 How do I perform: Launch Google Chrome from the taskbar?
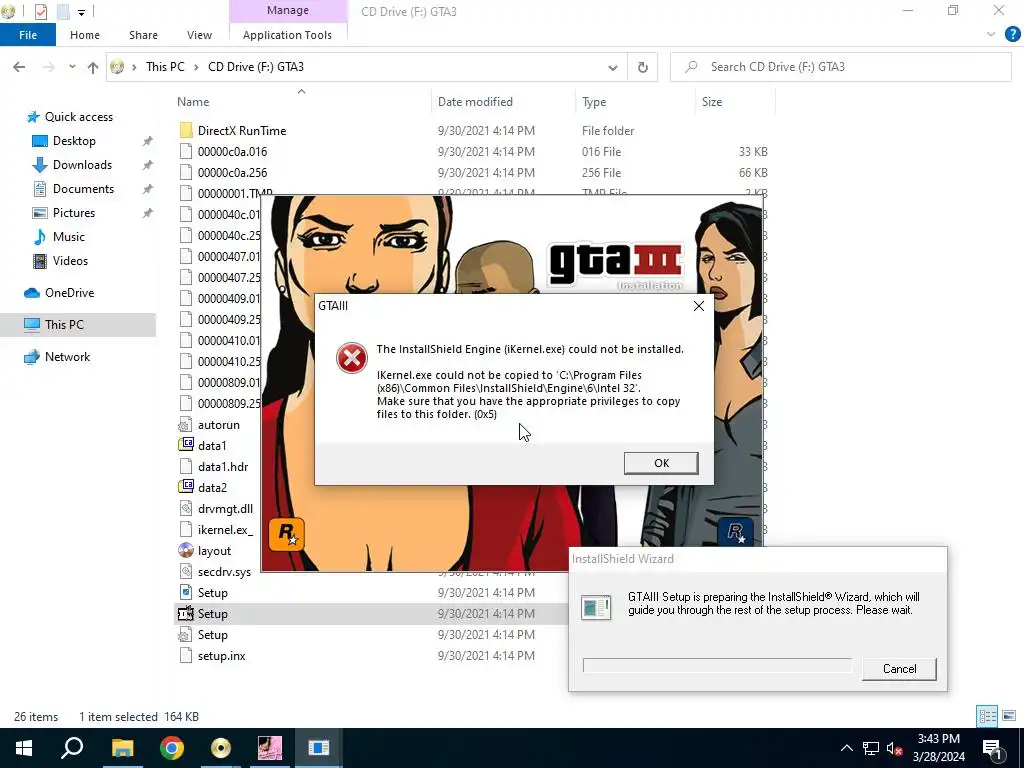click(x=172, y=748)
